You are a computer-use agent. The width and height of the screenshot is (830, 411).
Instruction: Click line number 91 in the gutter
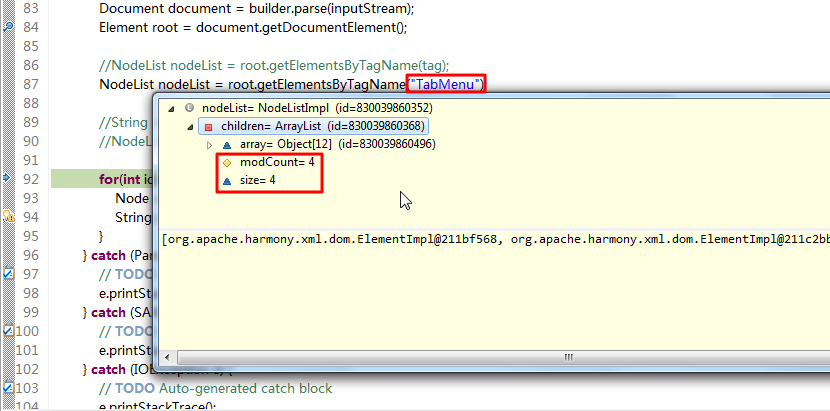pyautogui.click(x=31, y=160)
